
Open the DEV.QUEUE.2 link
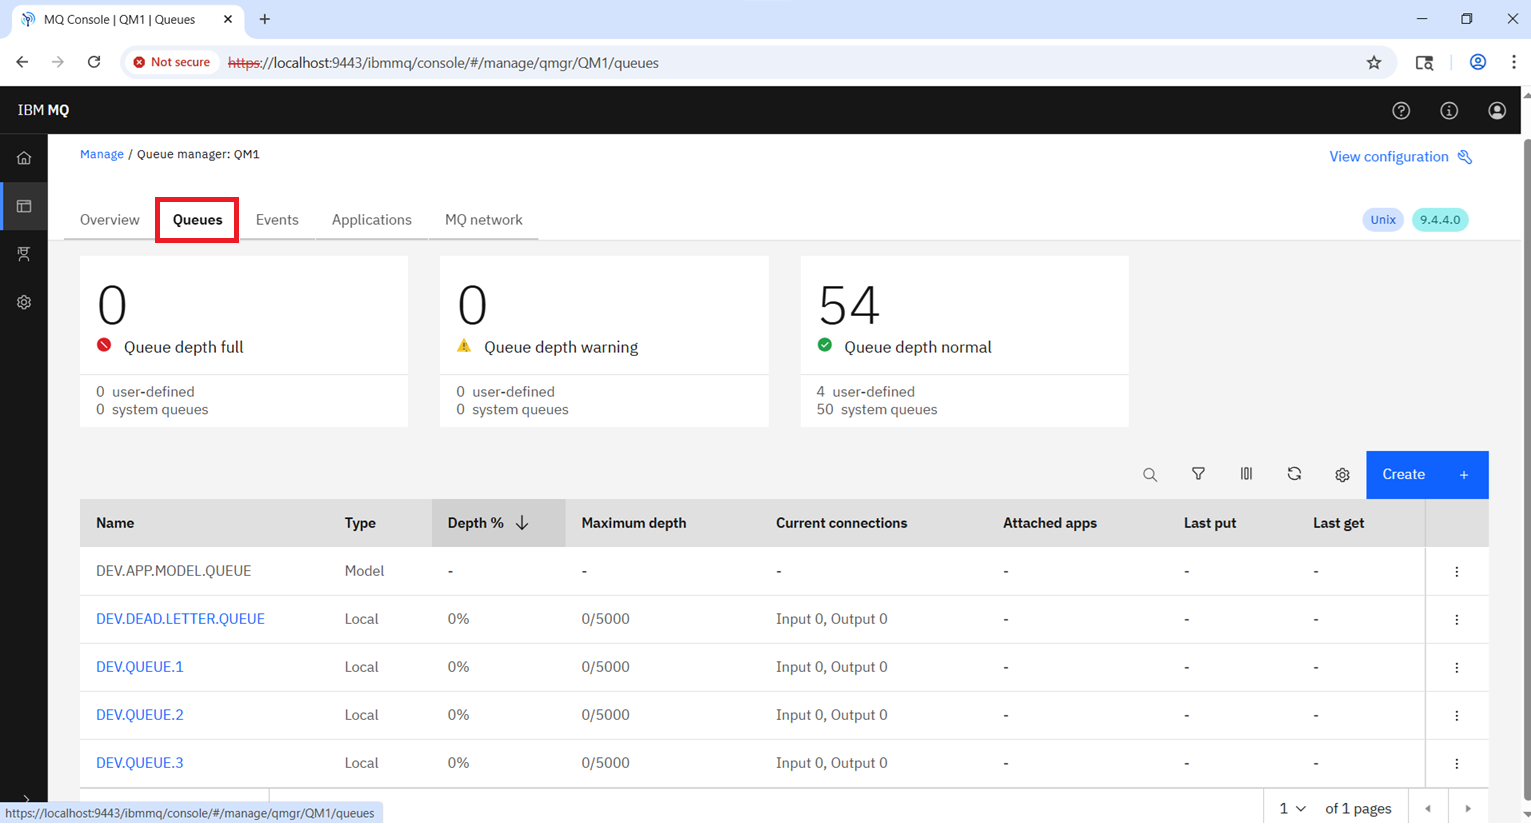pos(140,715)
